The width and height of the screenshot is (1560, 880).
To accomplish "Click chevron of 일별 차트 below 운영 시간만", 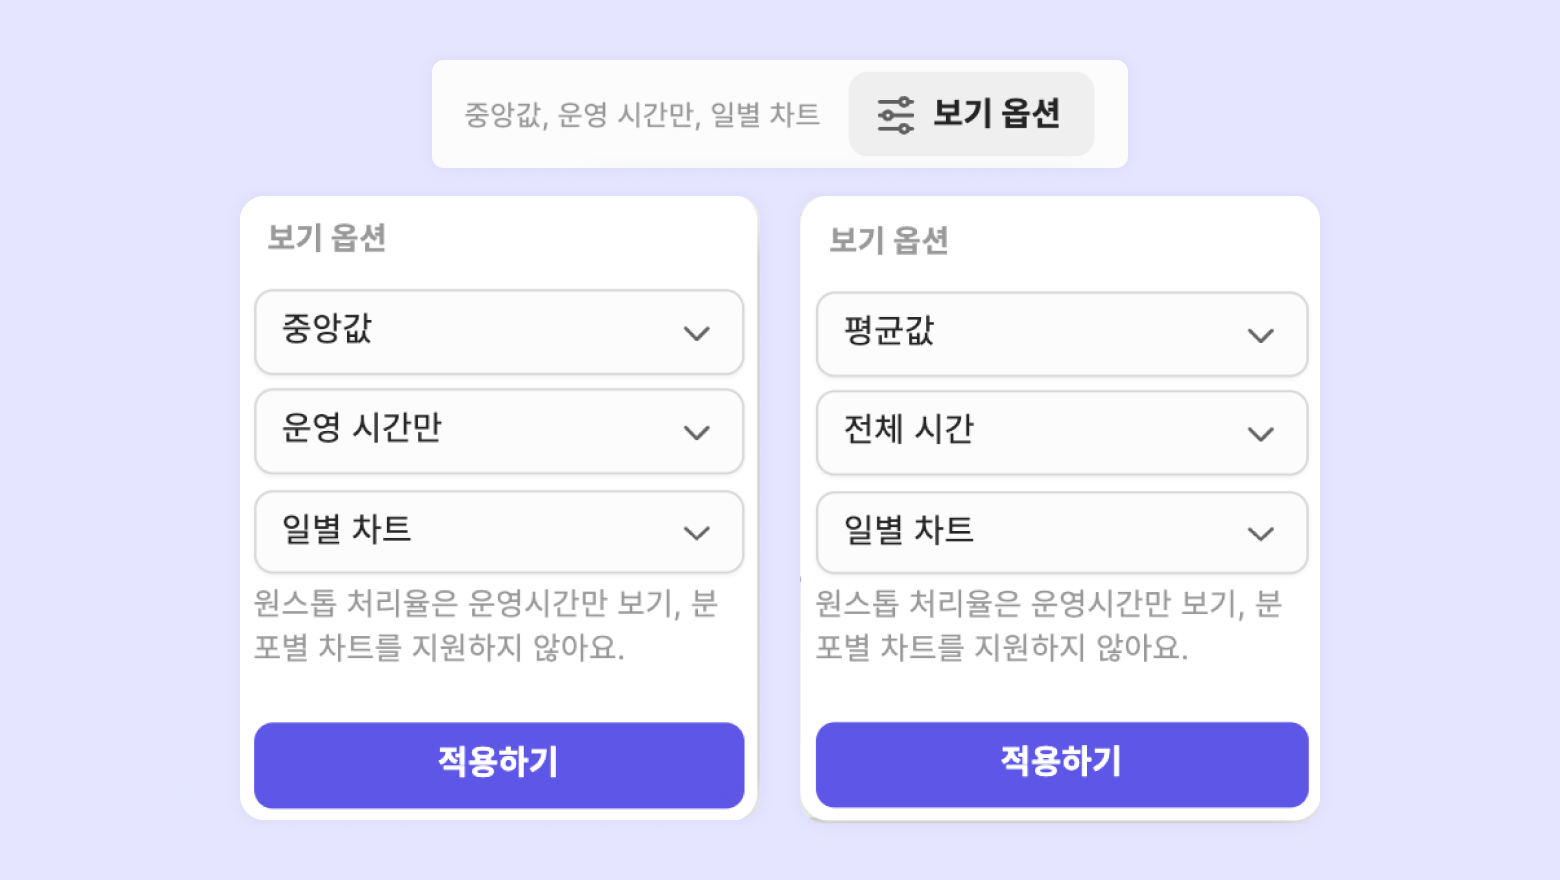I will [697, 532].
